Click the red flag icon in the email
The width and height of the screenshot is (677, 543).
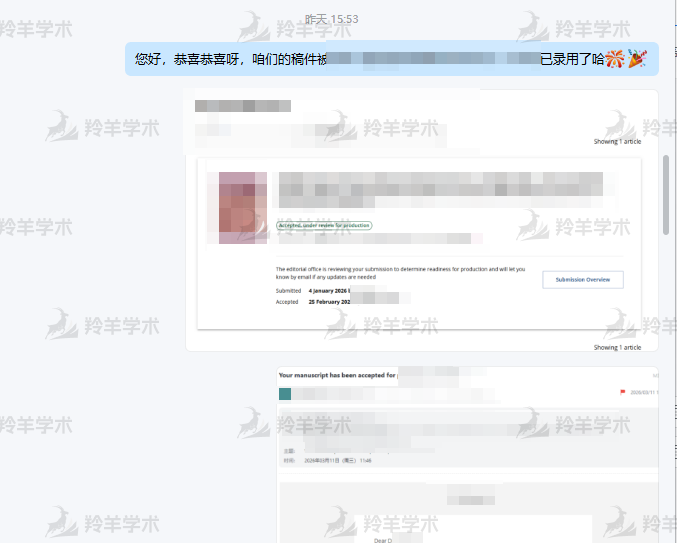click(623, 392)
